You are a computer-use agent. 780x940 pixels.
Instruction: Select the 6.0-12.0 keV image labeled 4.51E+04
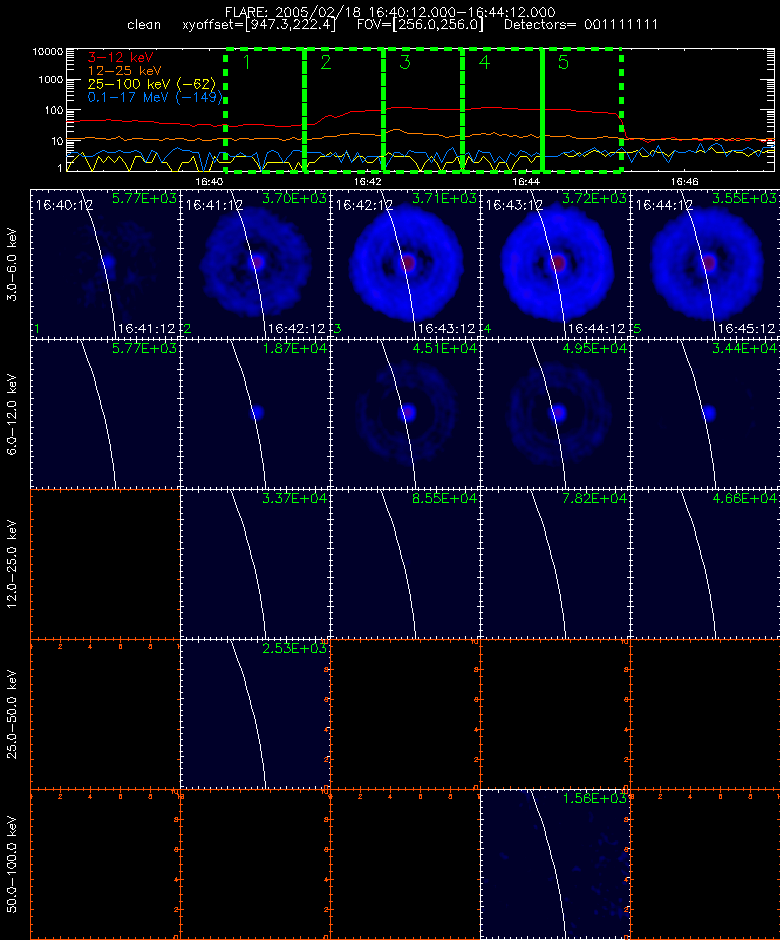[x=405, y=414]
